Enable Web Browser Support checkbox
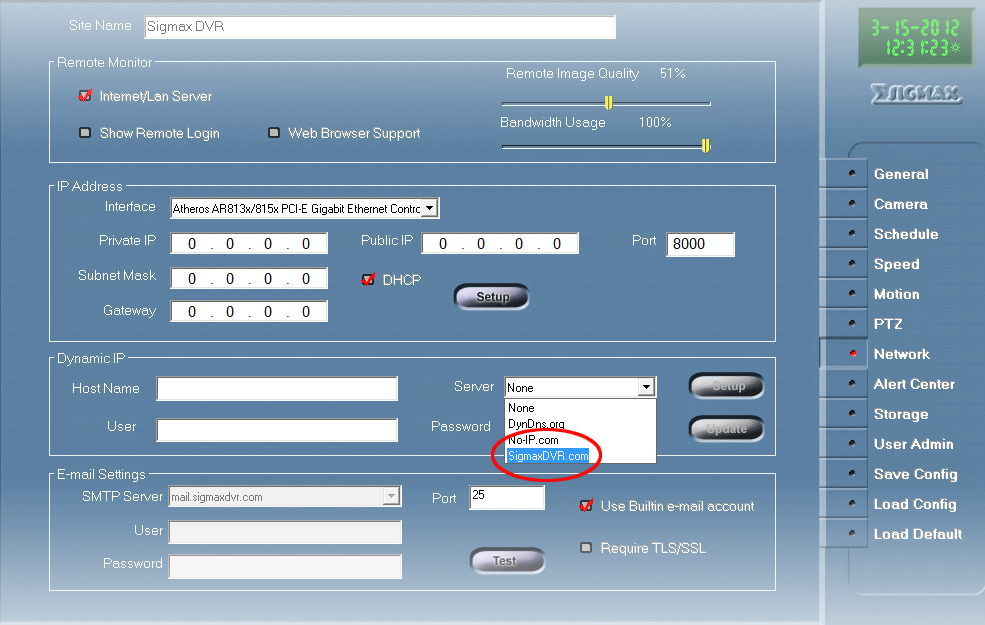 pyautogui.click(x=274, y=133)
